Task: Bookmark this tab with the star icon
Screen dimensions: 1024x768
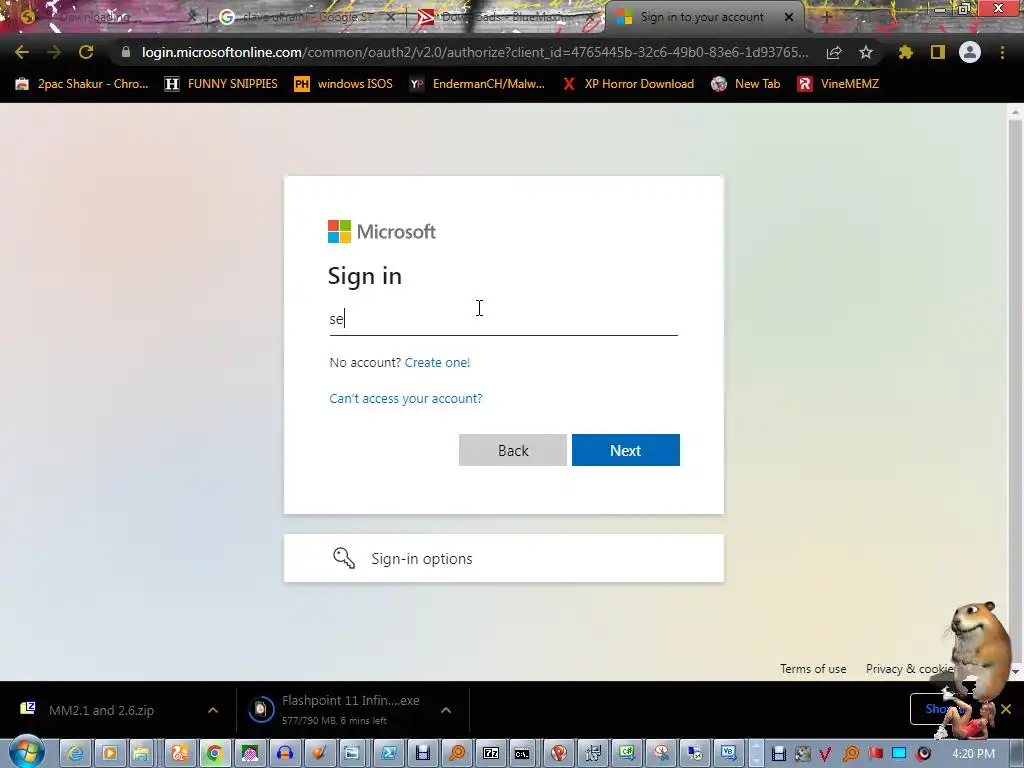Action: click(x=866, y=52)
